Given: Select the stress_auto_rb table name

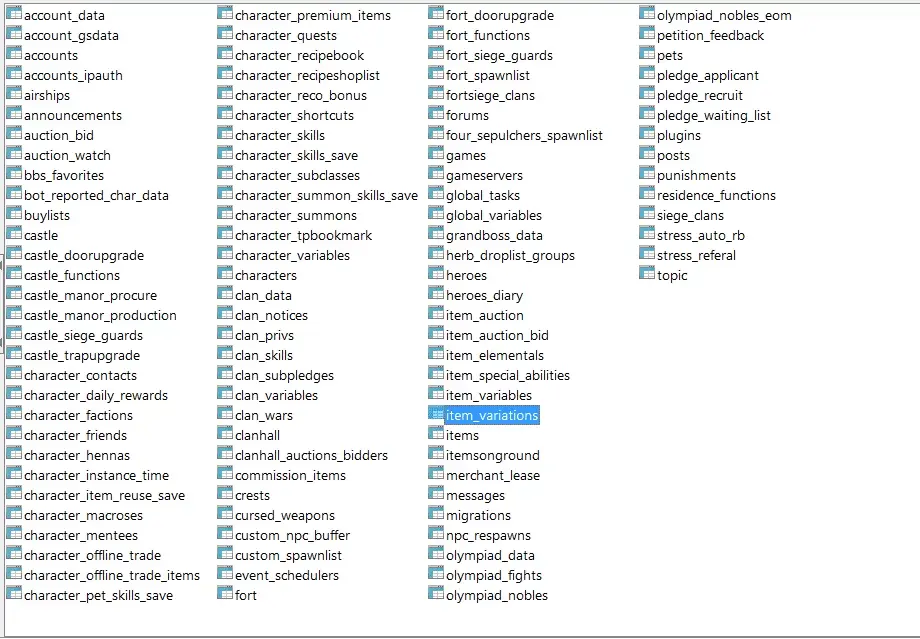Looking at the screenshot, I should coord(701,236).
